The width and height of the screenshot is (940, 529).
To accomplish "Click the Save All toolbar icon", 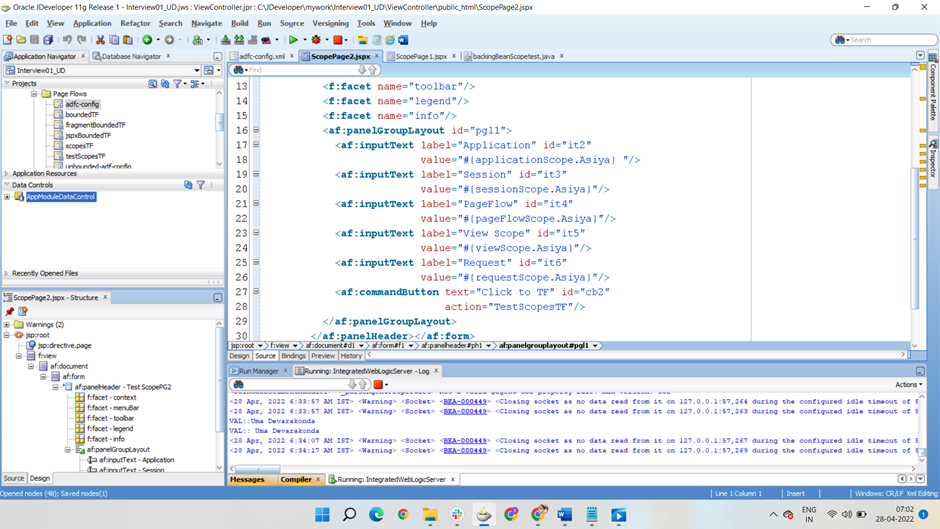I will (48, 40).
